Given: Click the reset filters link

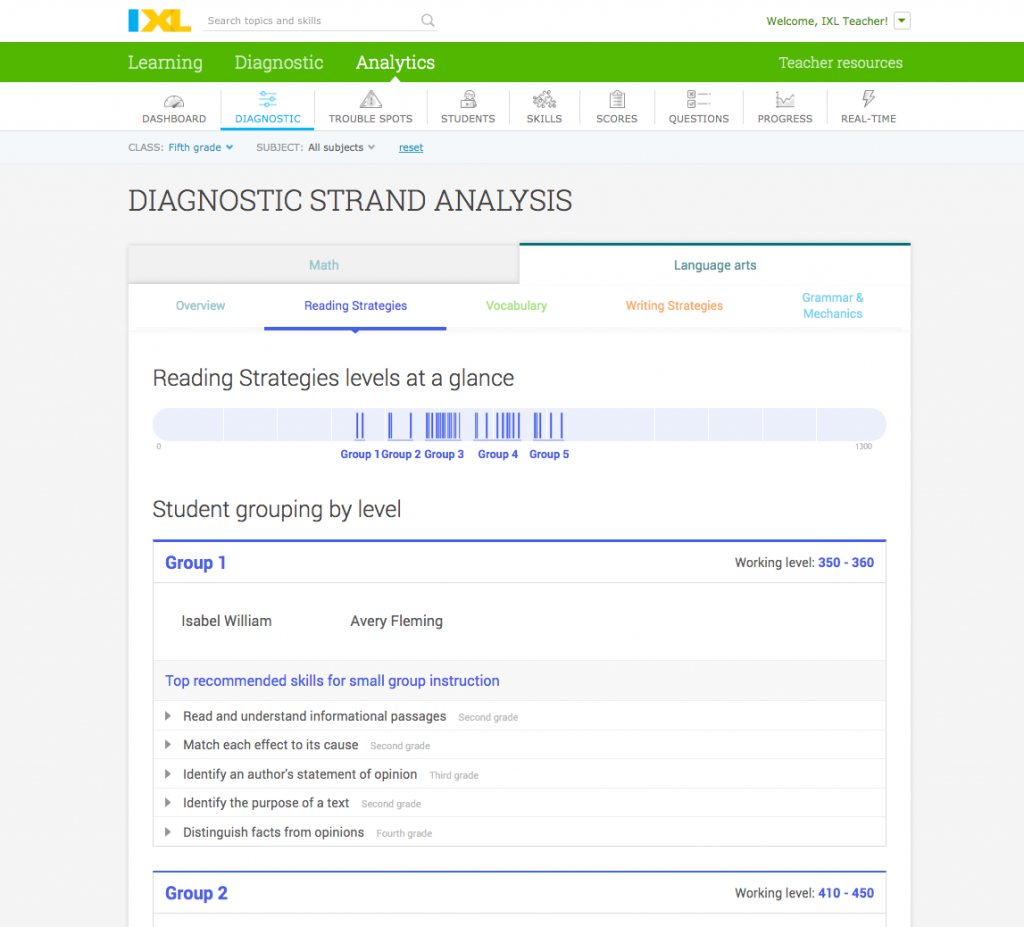Looking at the screenshot, I should coord(410,146).
